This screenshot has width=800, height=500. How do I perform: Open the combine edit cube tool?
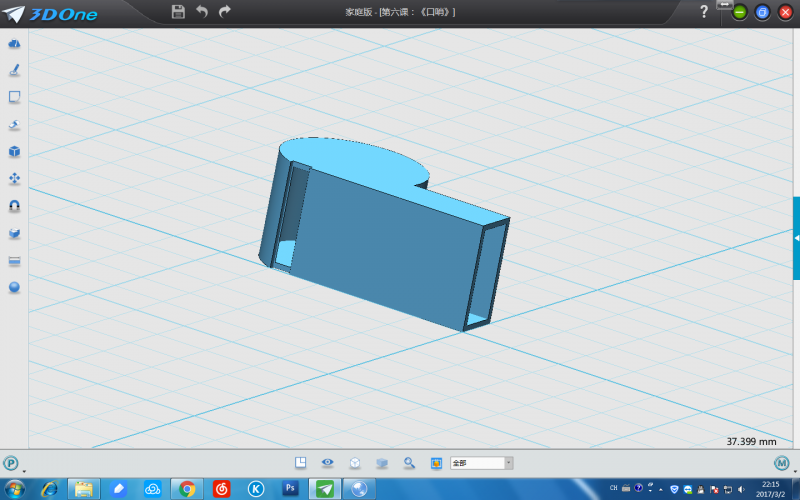click(x=14, y=233)
